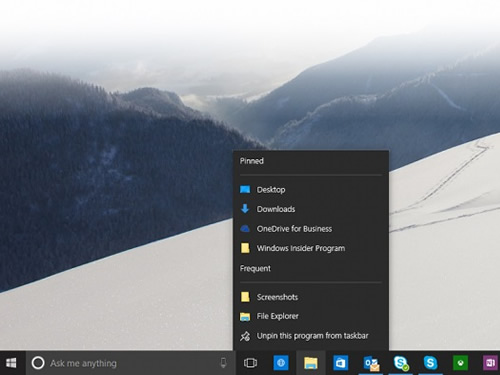Click the Frequent section heading
Viewport: 500px width, 375px height.
255,268
